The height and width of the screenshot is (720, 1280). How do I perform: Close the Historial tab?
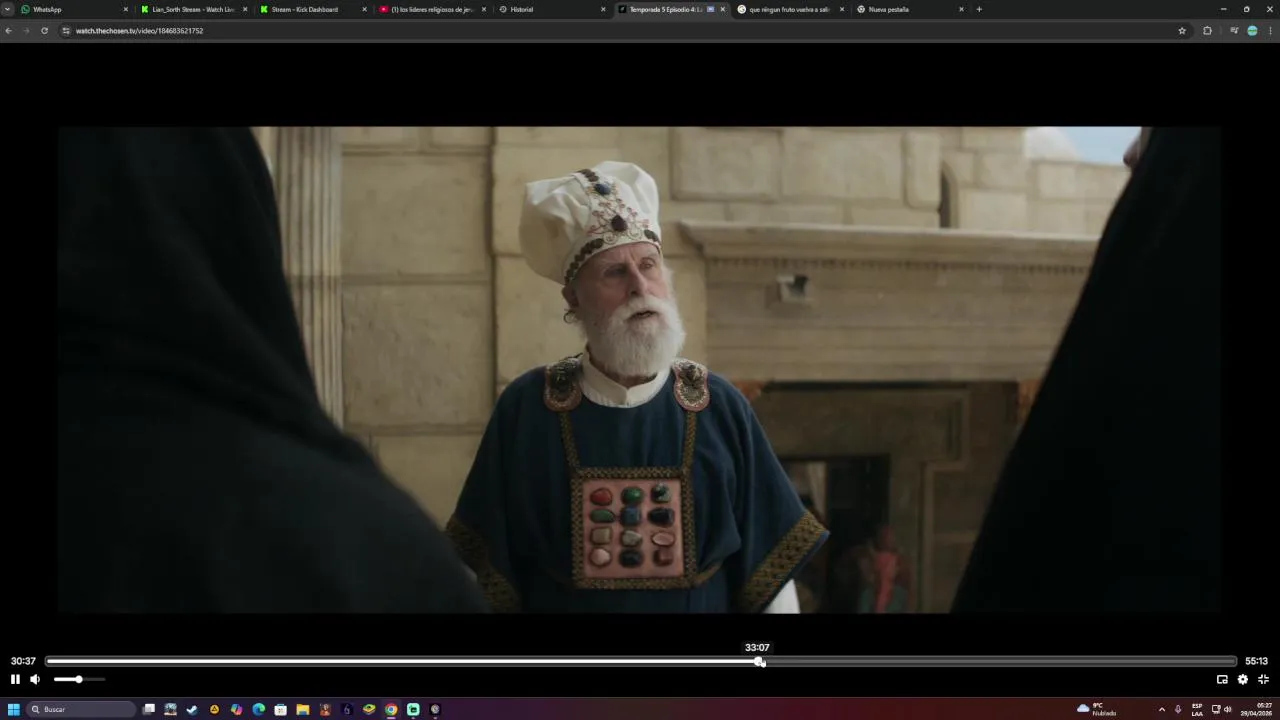pos(603,9)
